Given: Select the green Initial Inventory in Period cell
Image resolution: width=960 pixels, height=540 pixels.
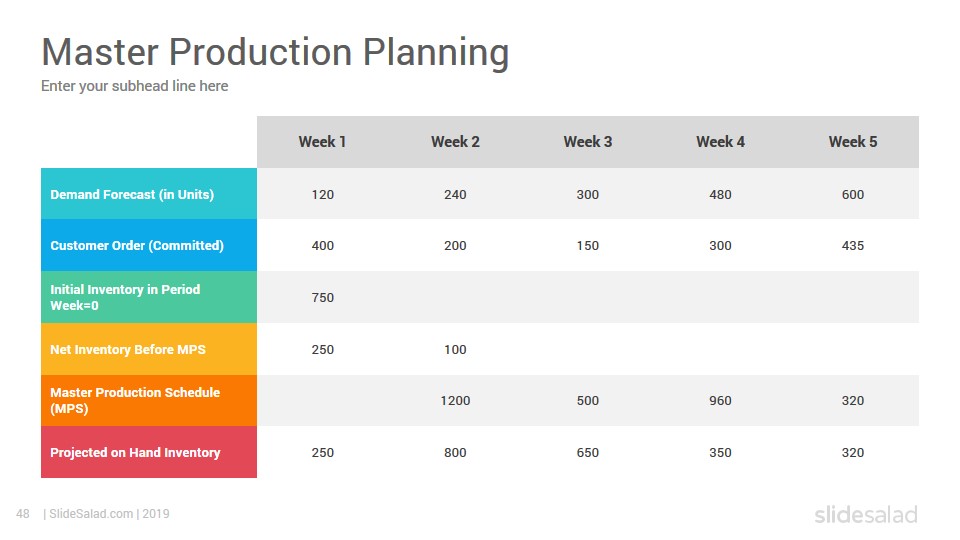Looking at the screenshot, I should (149, 298).
